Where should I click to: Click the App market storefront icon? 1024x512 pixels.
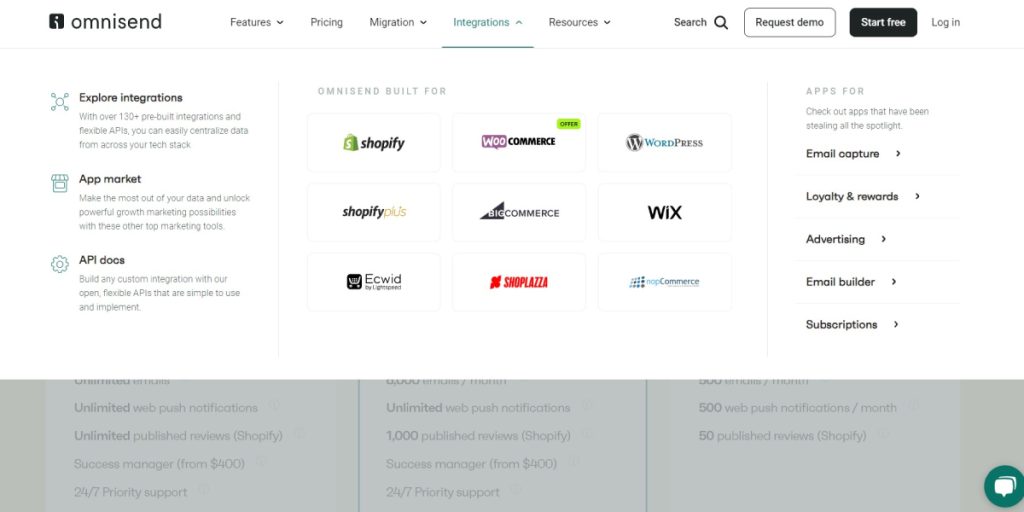59,183
